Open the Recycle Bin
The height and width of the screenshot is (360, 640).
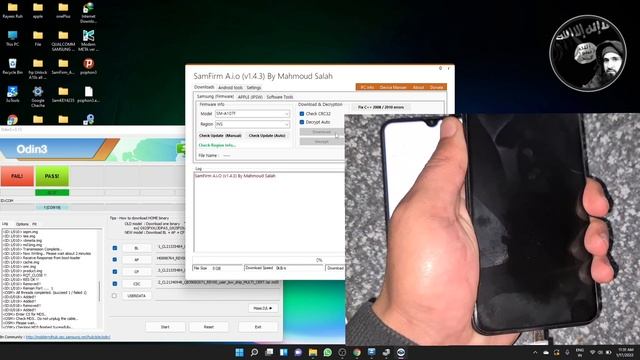pyautogui.click(x=13, y=67)
